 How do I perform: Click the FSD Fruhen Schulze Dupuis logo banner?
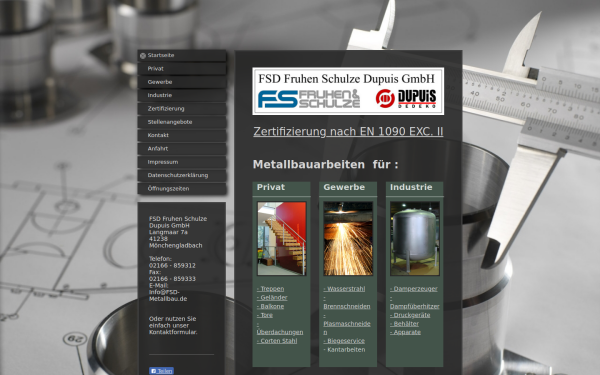[x=348, y=91]
